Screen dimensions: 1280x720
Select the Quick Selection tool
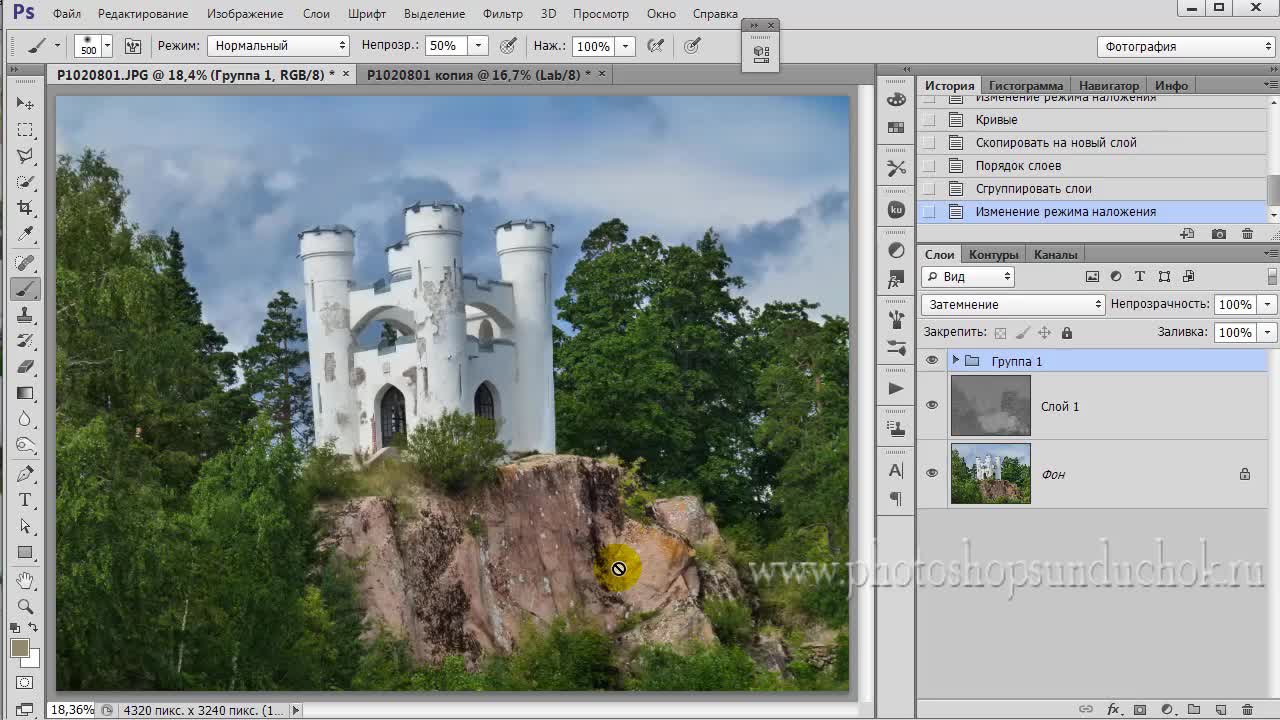(25, 182)
